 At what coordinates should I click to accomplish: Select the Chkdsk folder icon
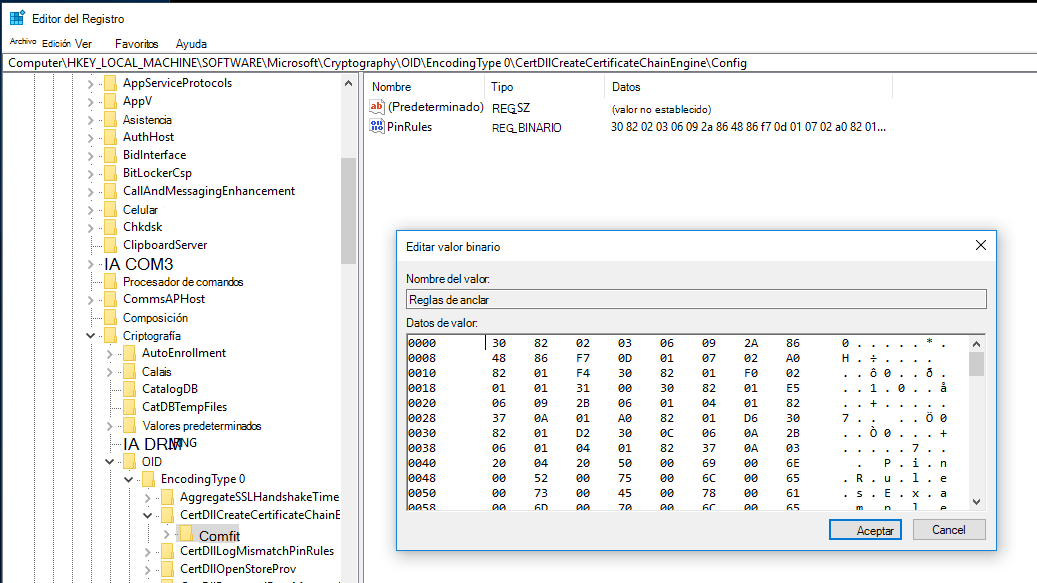tap(111, 227)
